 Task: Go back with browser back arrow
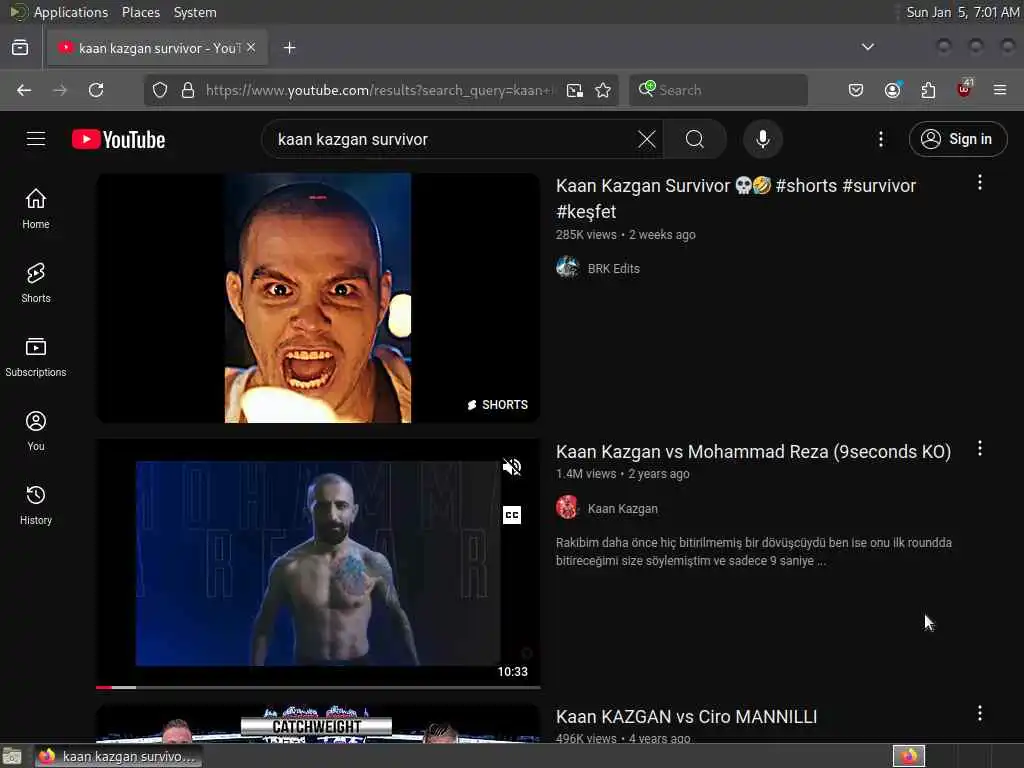tap(24, 90)
